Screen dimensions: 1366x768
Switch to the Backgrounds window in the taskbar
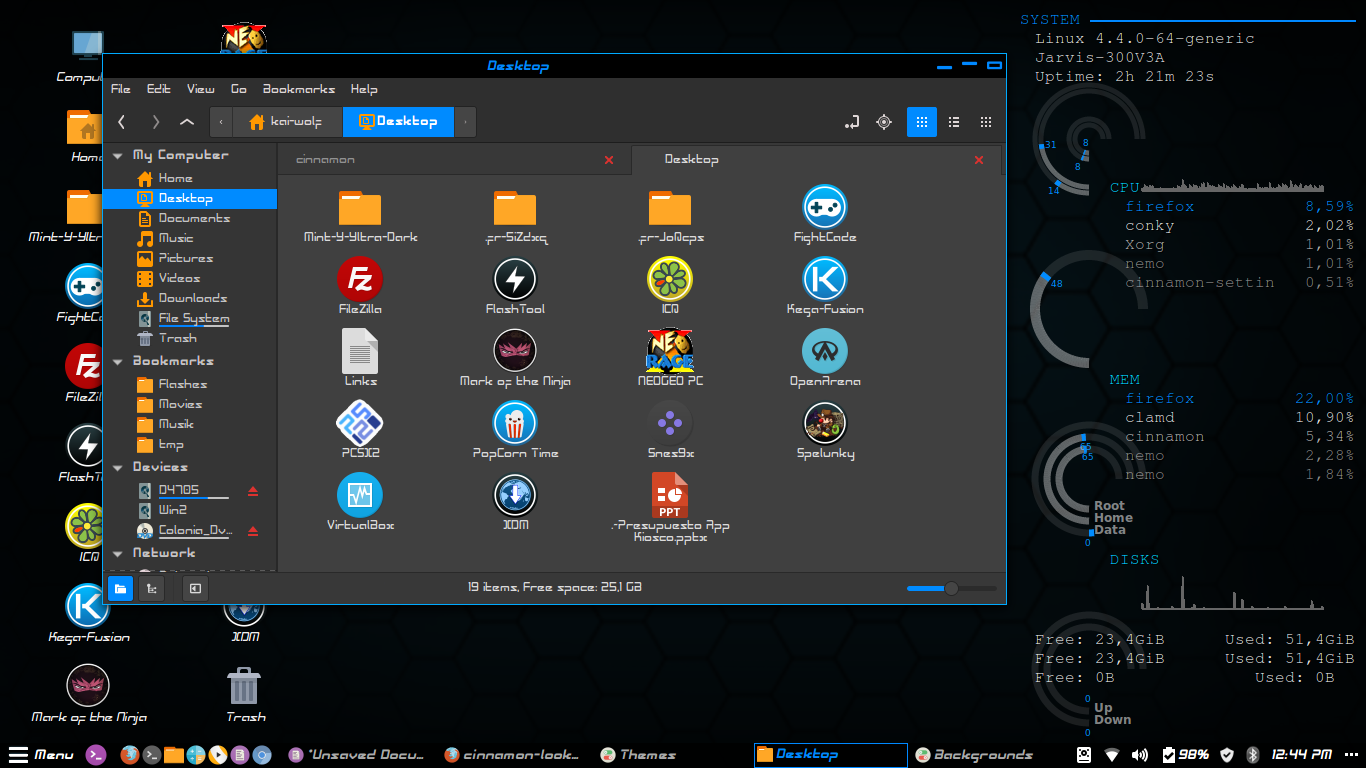(x=973, y=755)
